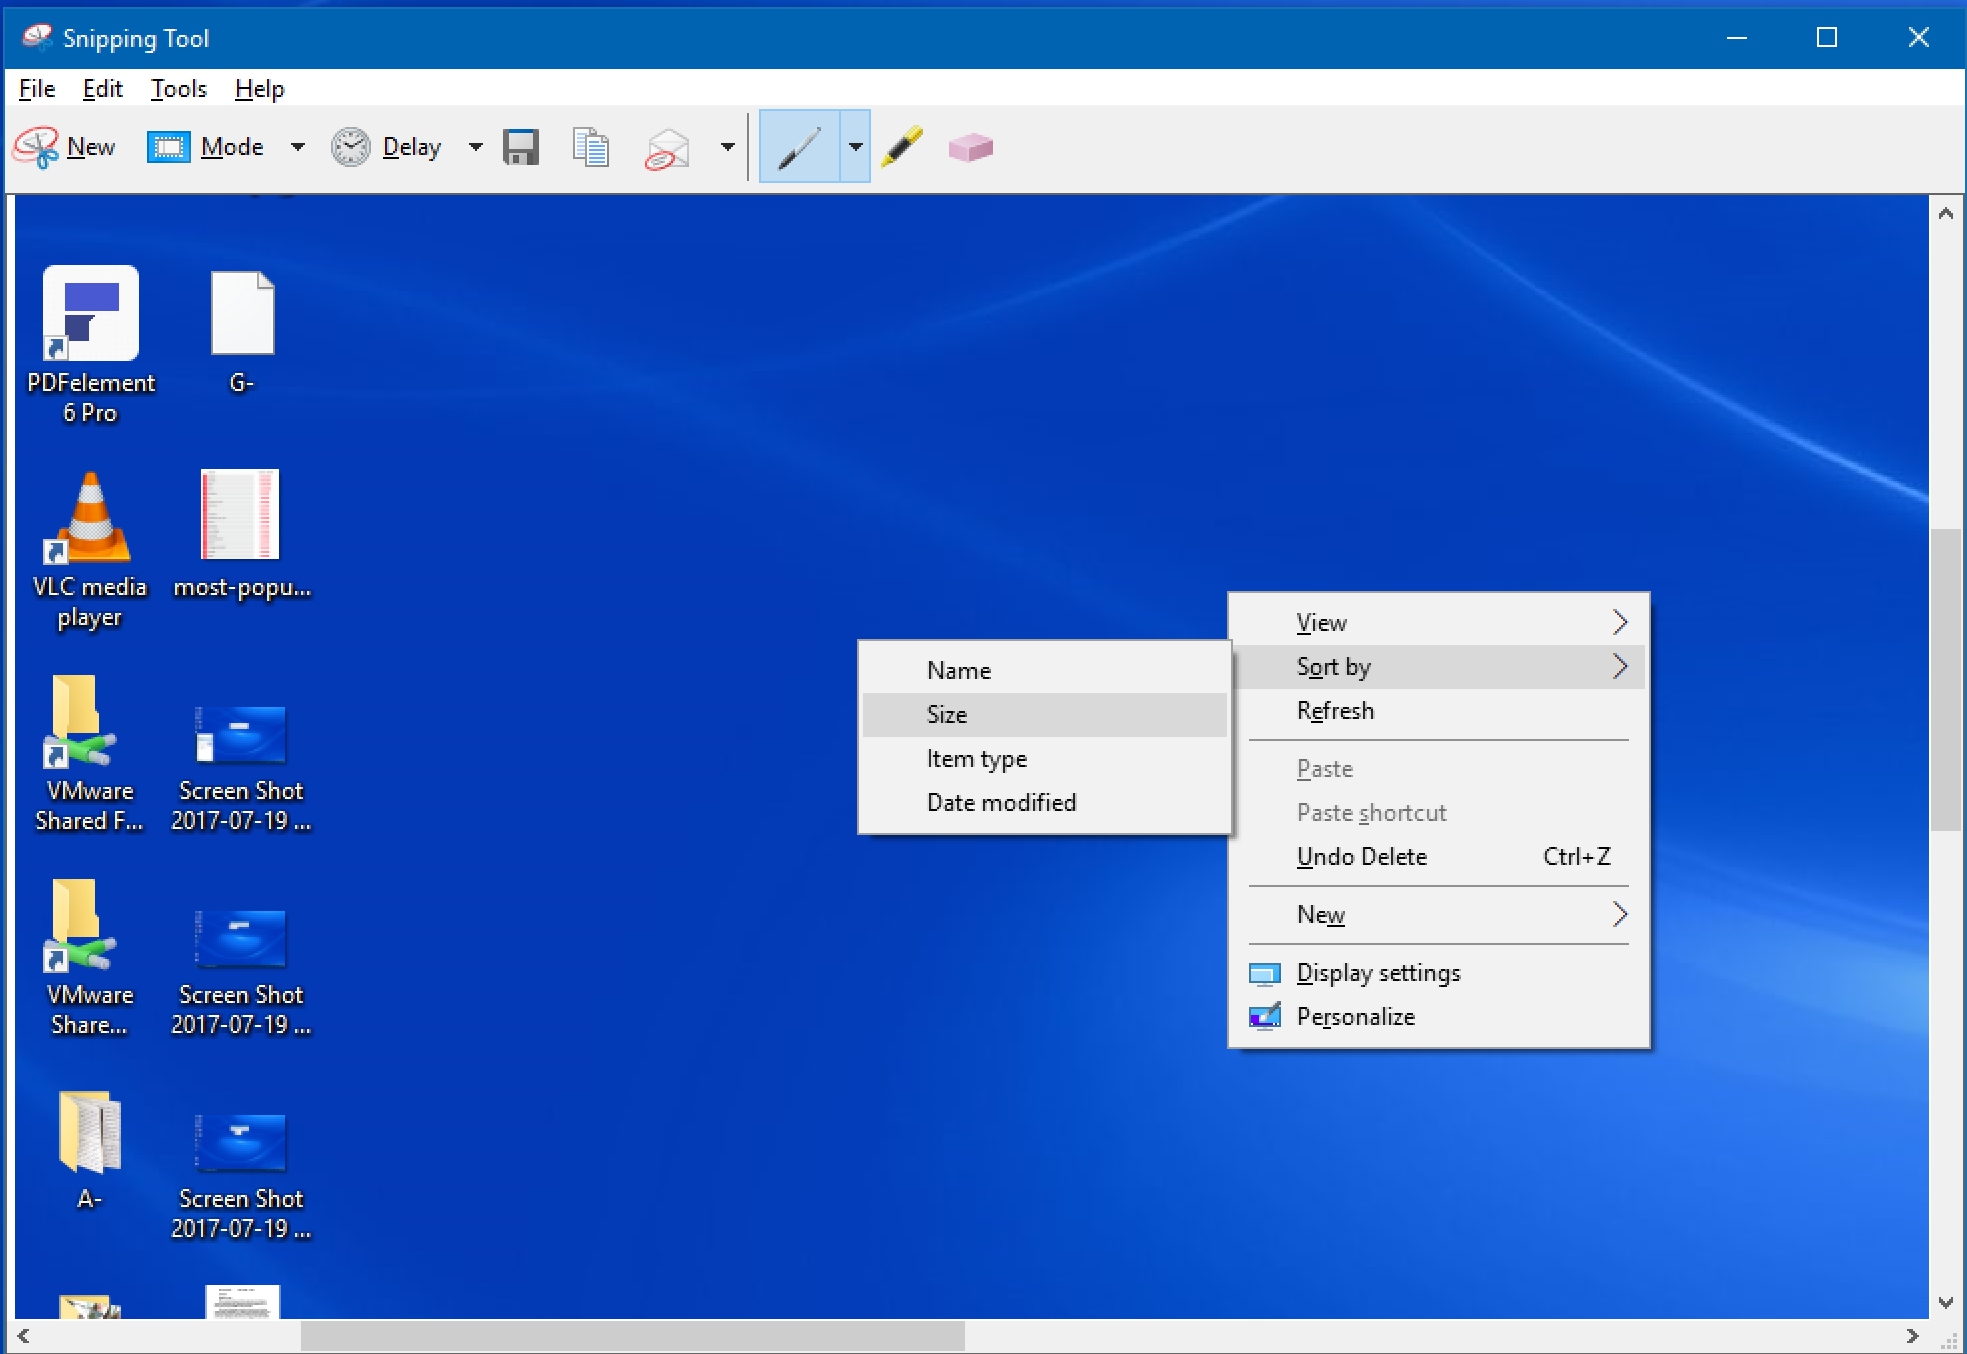
Task: Click the Send Snip email icon
Action: [666, 146]
